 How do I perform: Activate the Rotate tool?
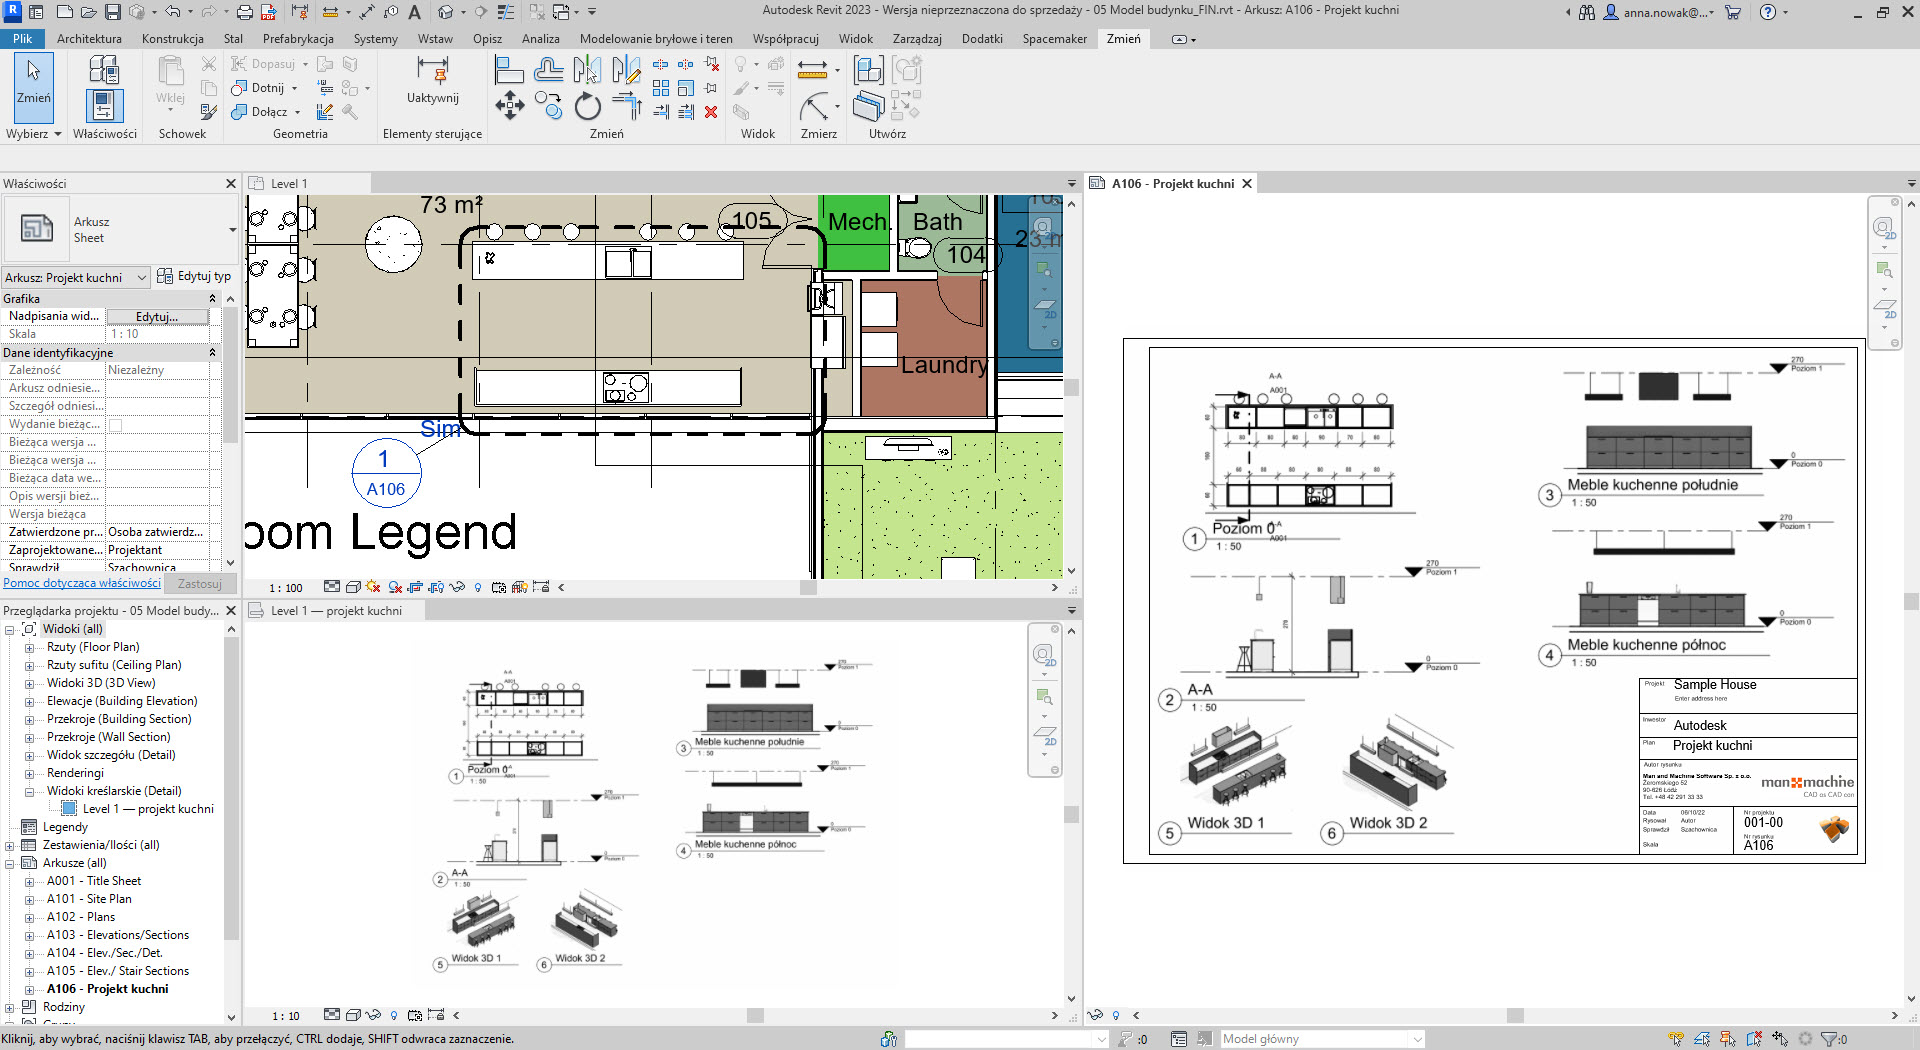pyautogui.click(x=588, y=105)
